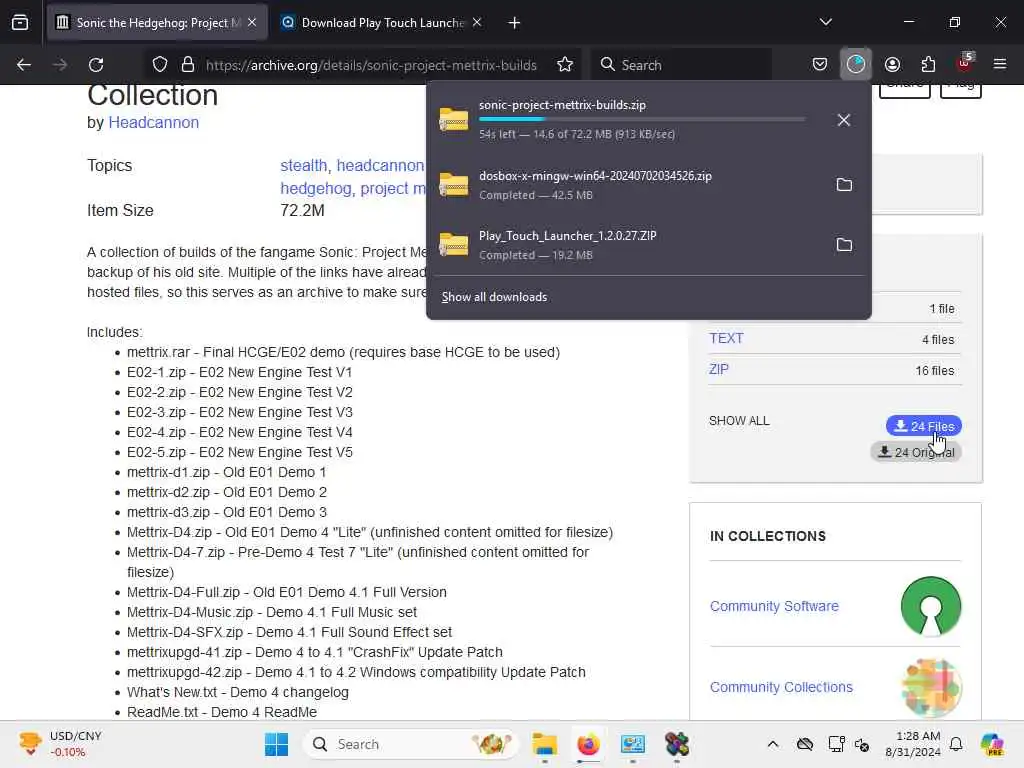Open the display connection tray icon
Image resolution: width=1024 pixels, height=768 pixels.
click(x=836, y=744)
